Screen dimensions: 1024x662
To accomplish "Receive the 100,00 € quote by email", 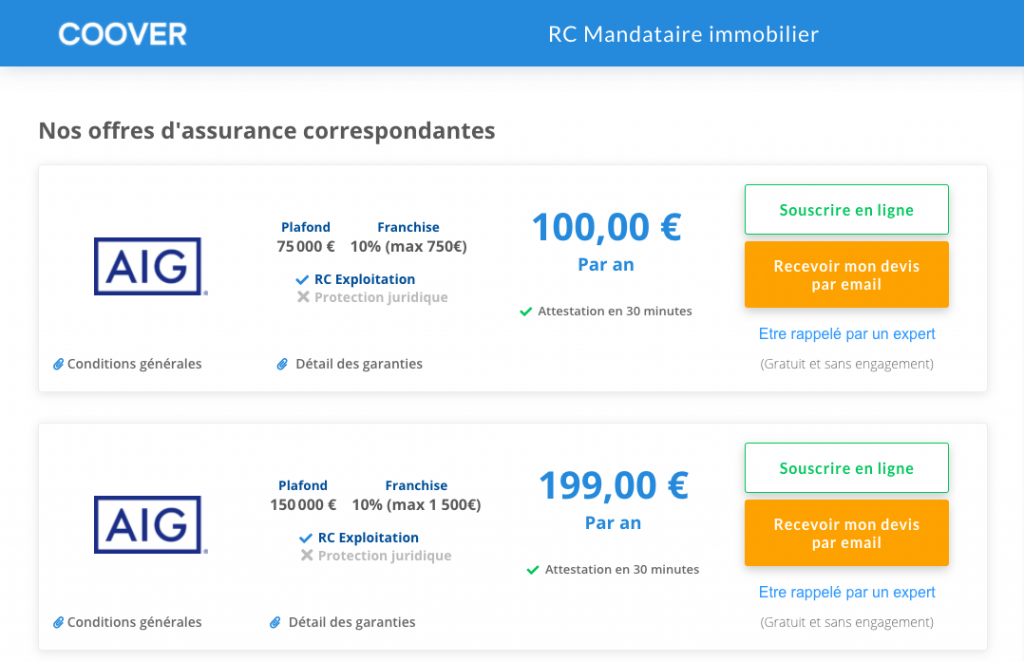I will tap(846, 275).
